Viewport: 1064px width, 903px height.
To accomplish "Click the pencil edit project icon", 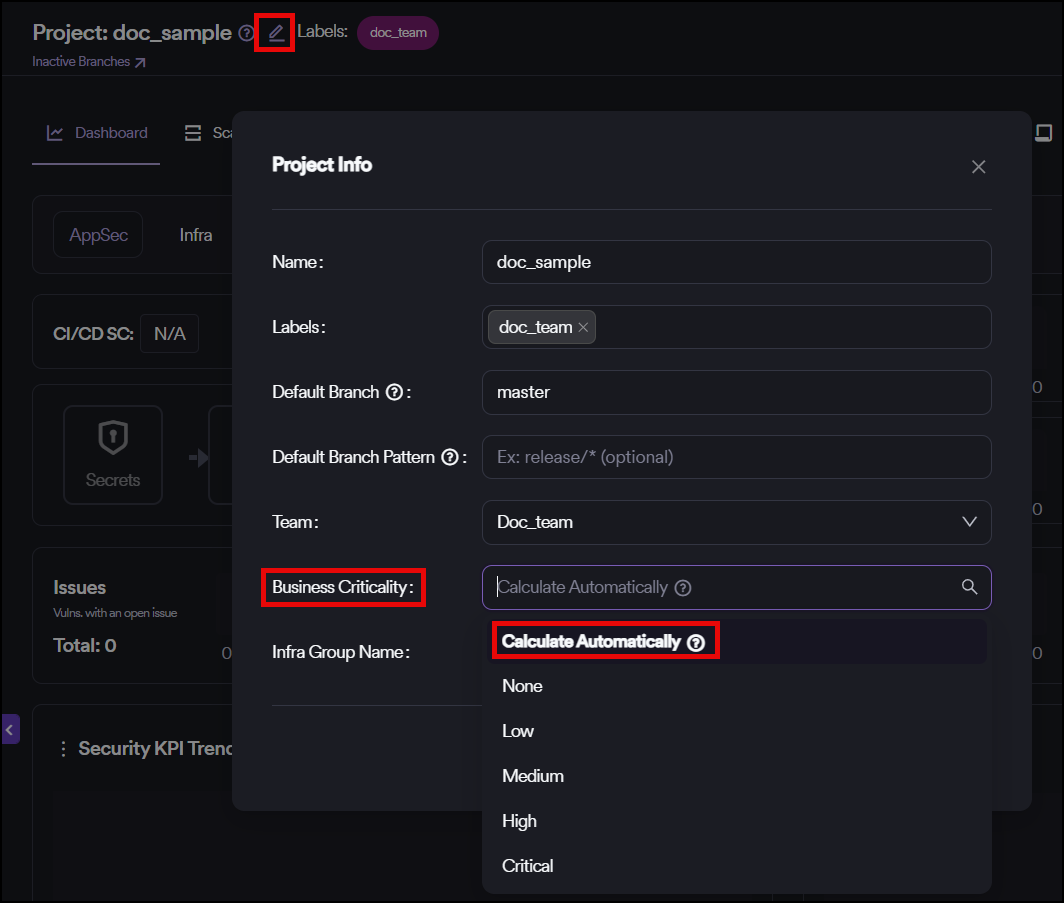I will tap(276, 33).
